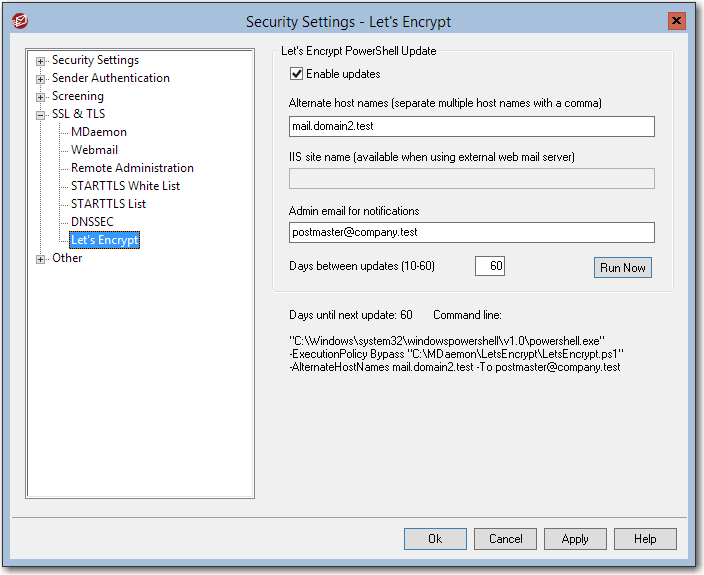Close the Security Settings dialog

click(676, 21)
